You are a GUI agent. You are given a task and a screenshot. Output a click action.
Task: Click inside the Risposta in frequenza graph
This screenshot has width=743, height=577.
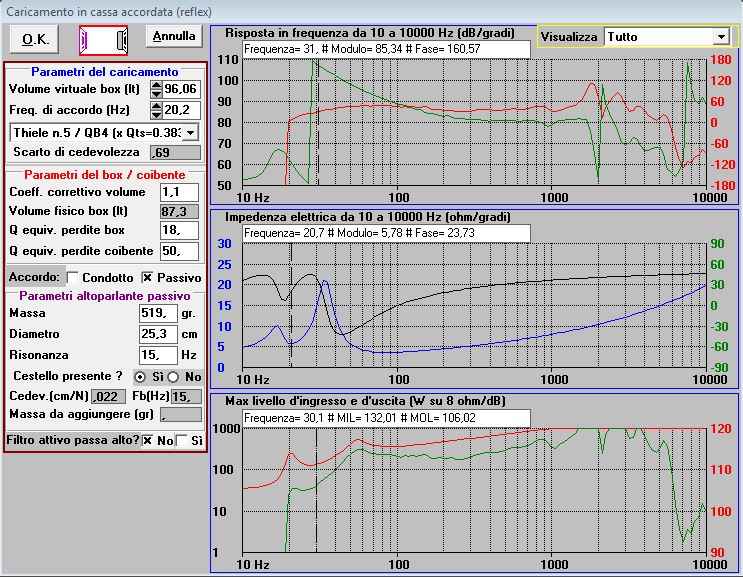tap(474, 122)
